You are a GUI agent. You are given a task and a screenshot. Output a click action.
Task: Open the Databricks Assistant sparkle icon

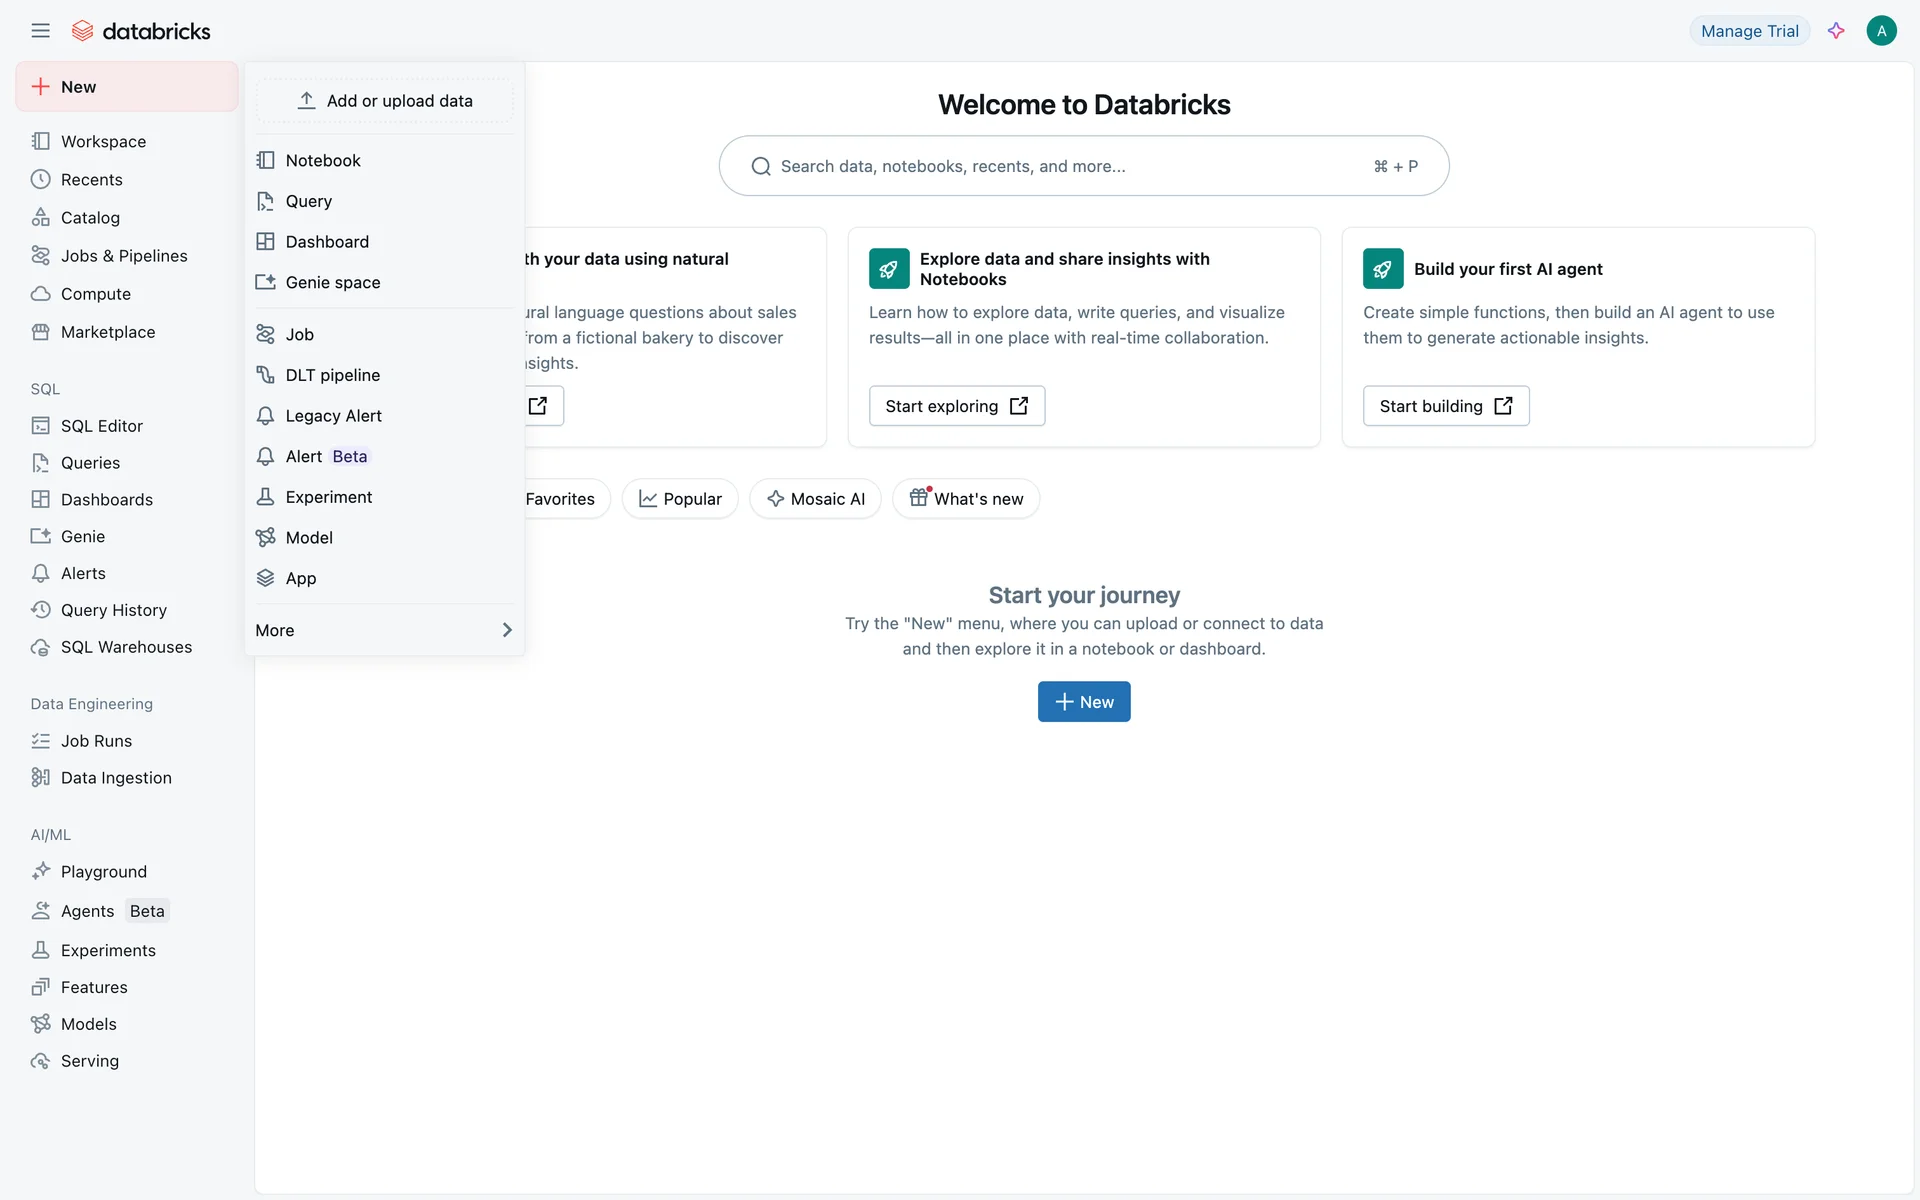click(x=1836, y=31)
